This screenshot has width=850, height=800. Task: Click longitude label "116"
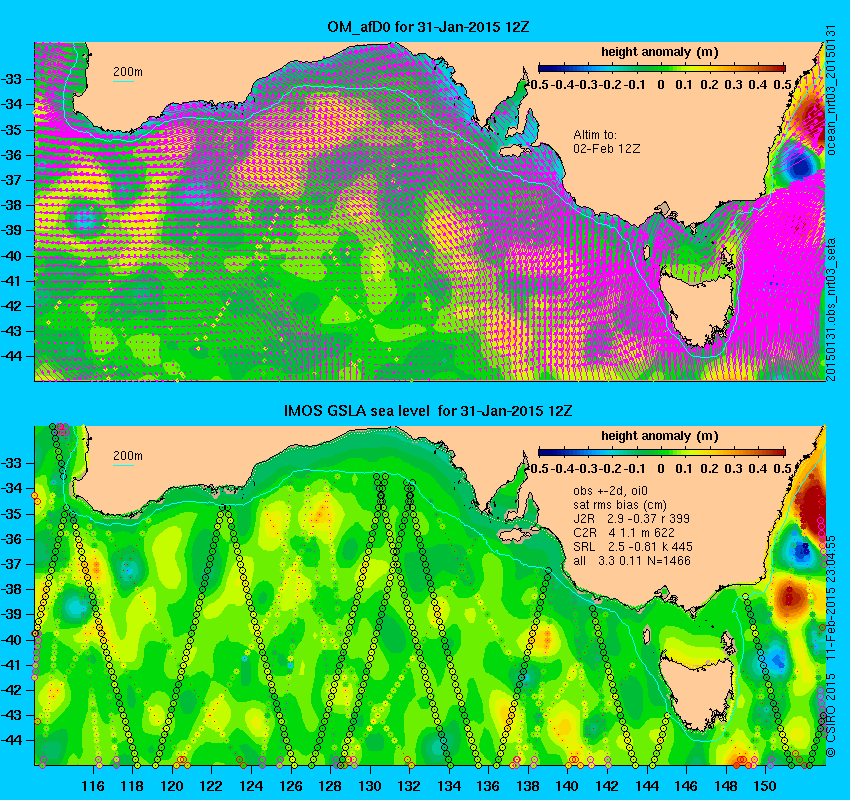pos(94,786)
